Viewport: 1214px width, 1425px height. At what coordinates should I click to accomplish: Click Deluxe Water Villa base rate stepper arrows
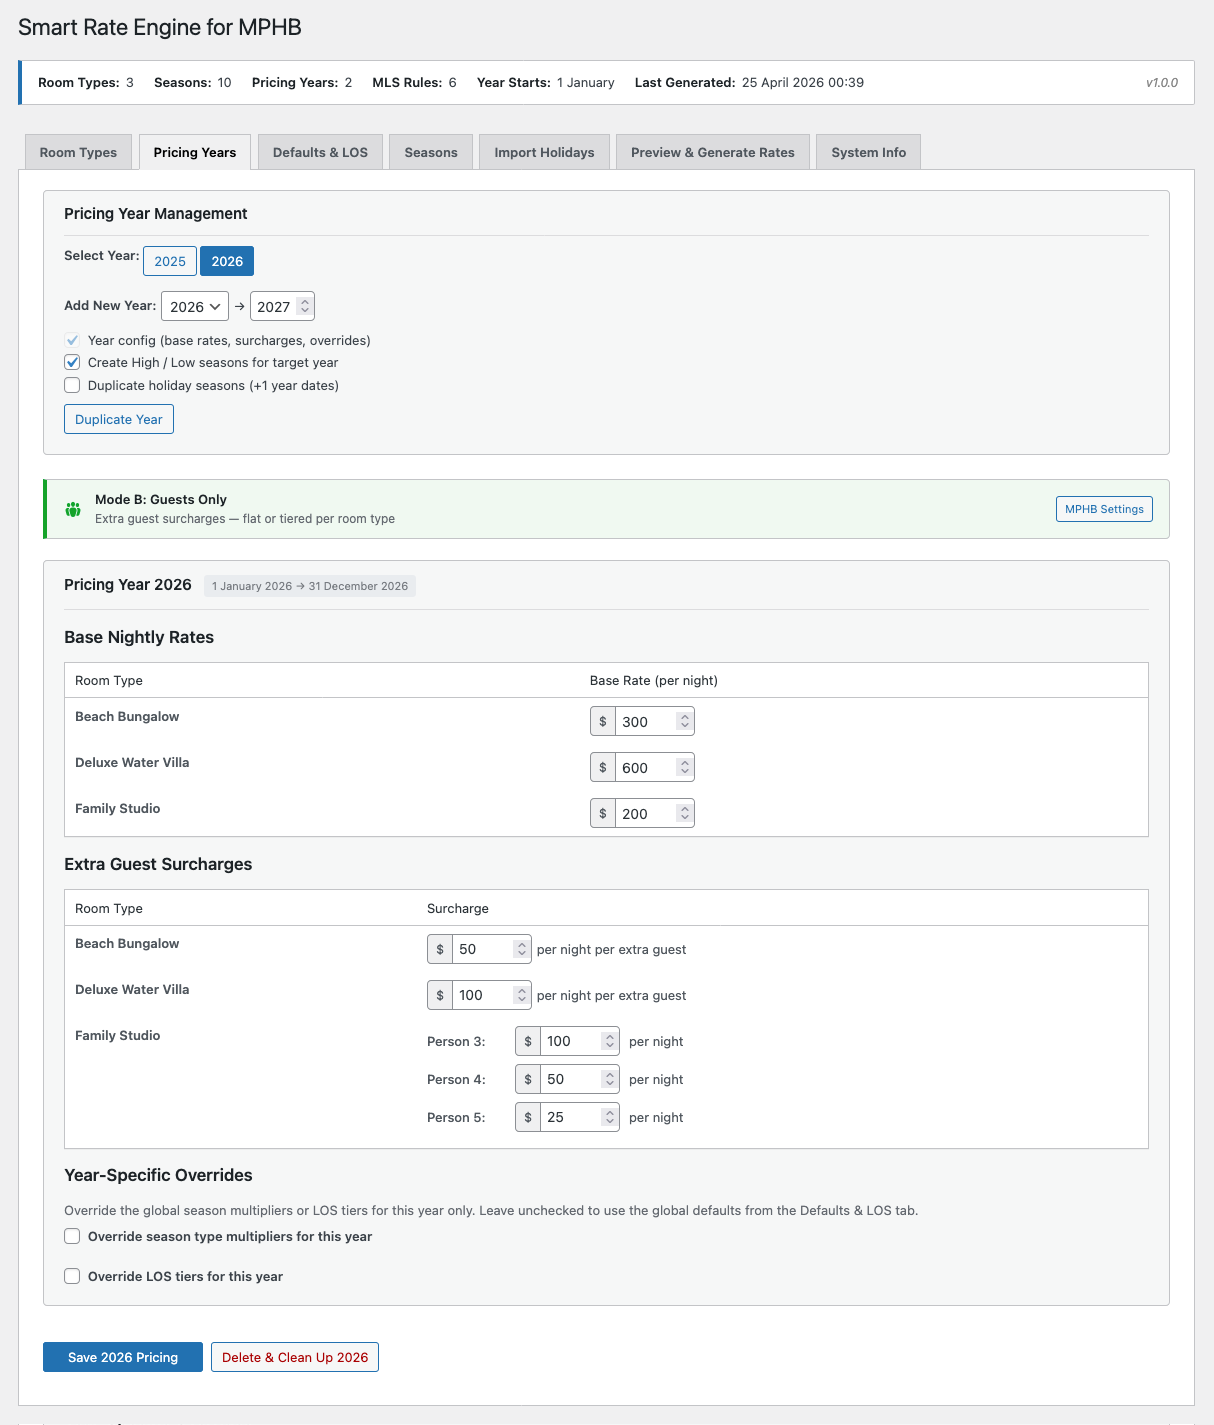(684, 767)
